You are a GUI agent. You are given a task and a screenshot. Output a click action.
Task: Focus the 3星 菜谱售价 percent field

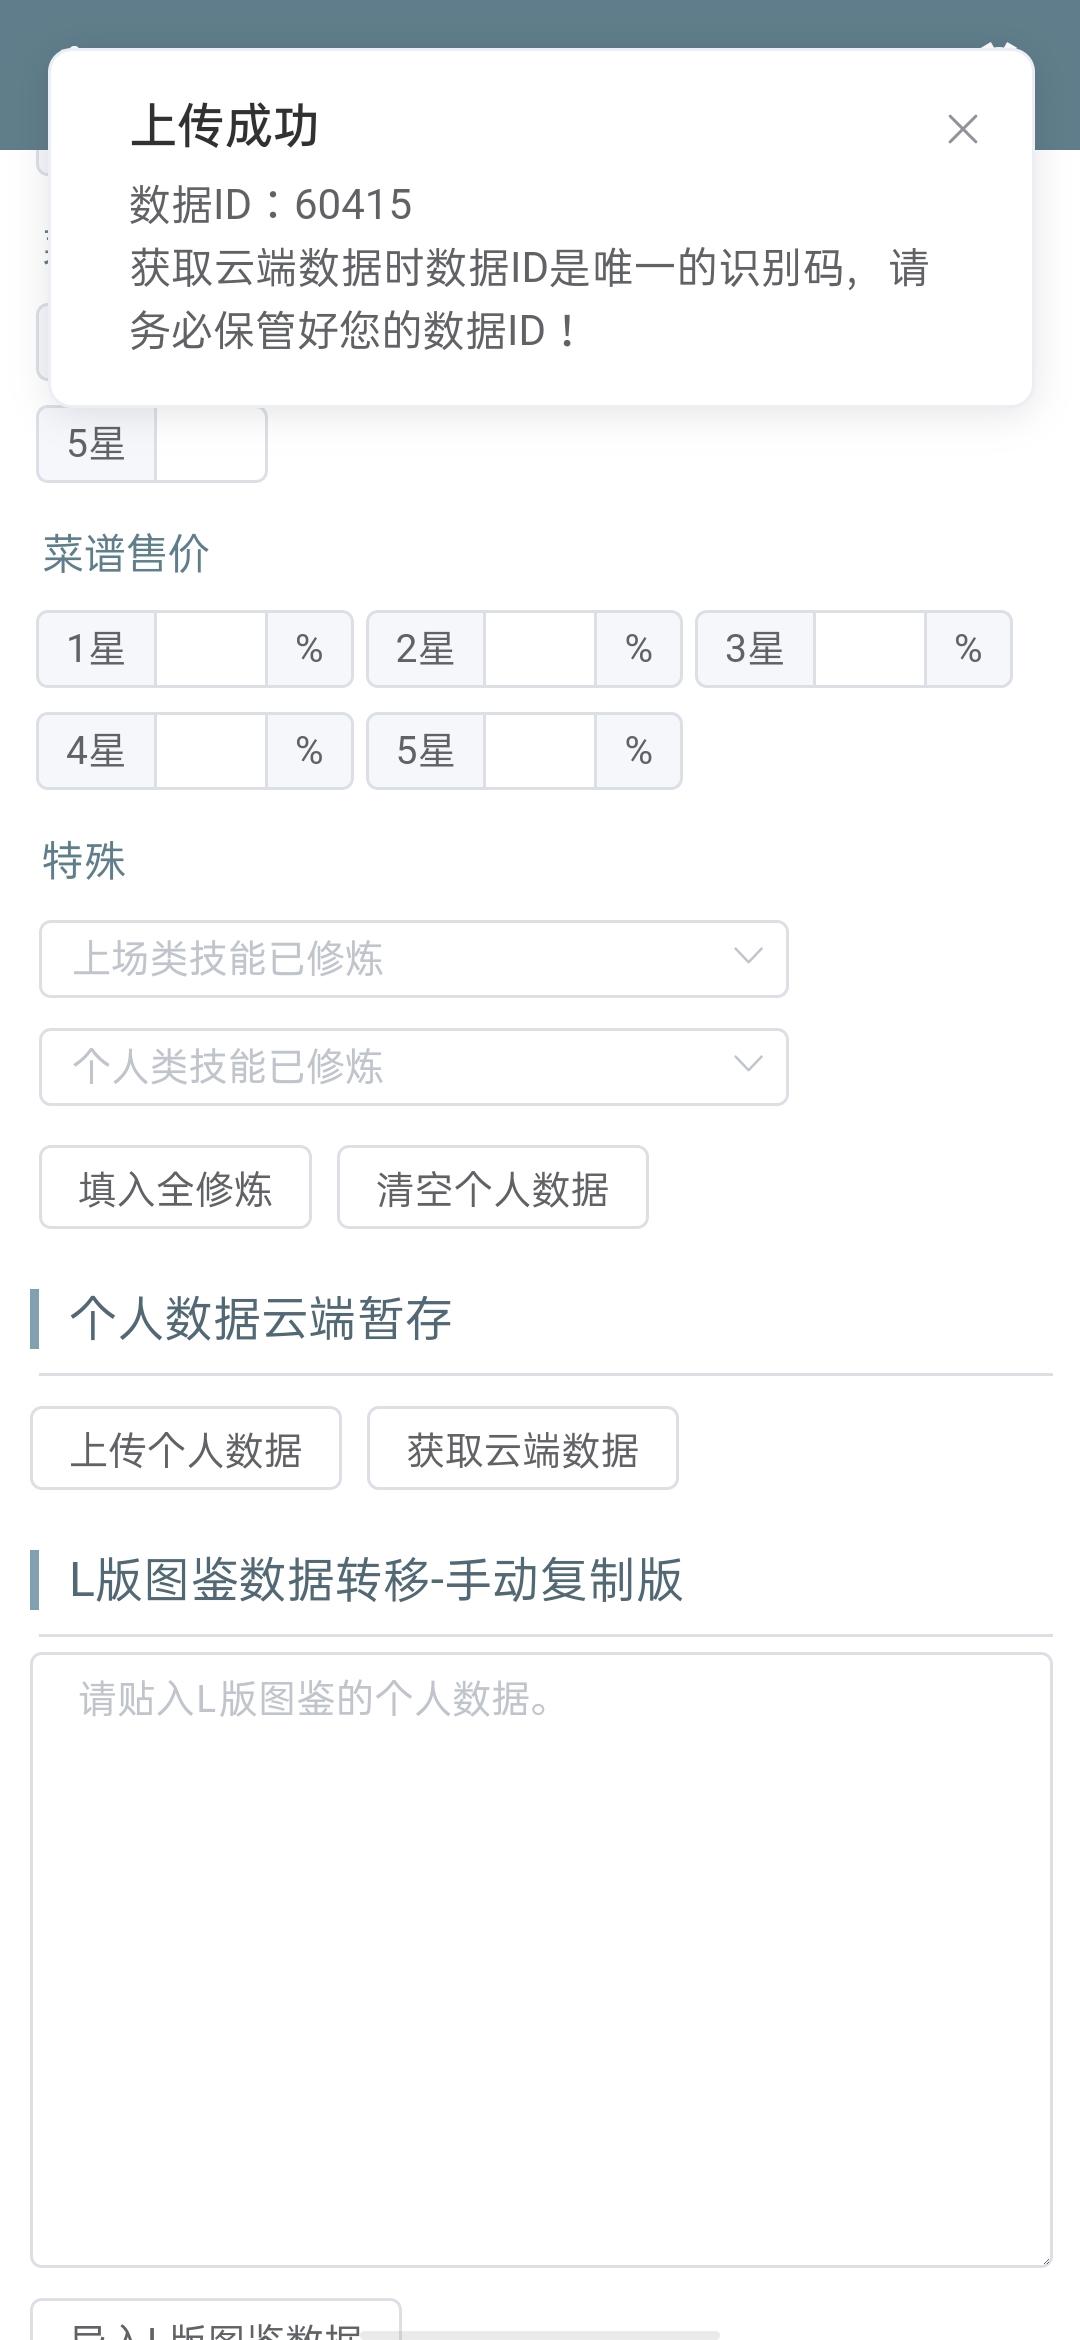click(x=870, y=649)
